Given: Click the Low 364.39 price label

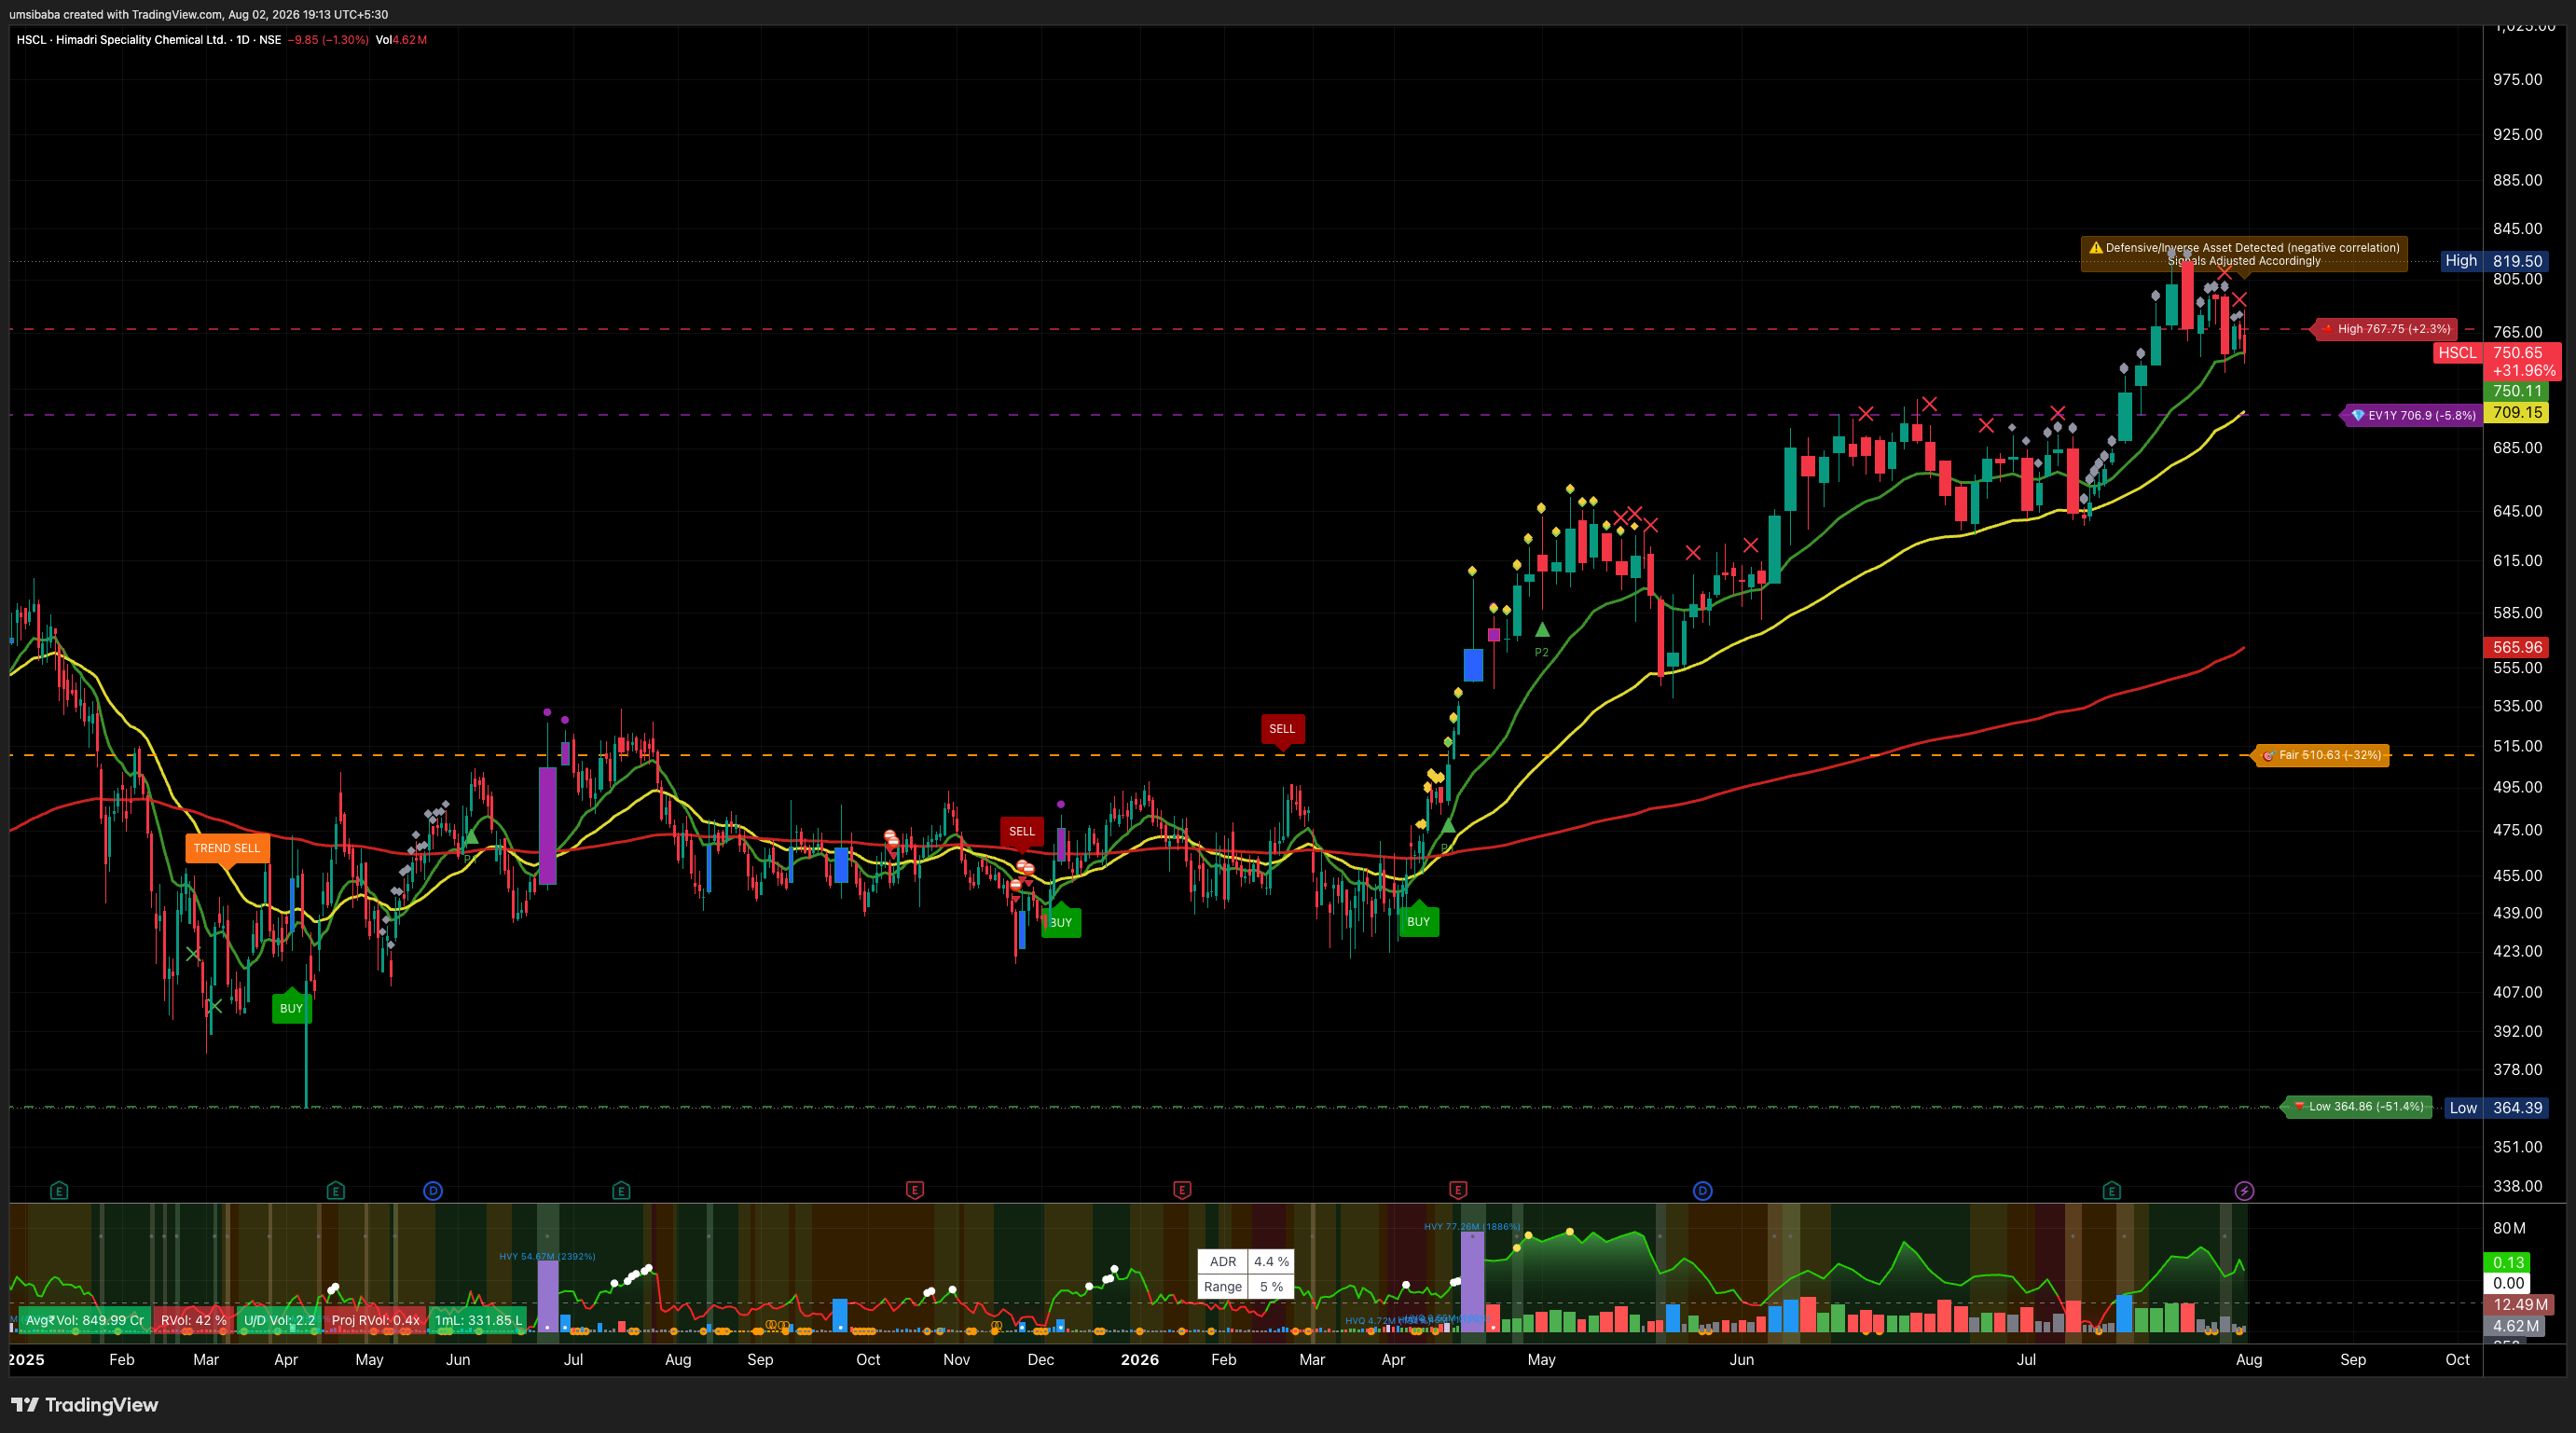Looking at the screenshot, I should click(x=2496, y=1108).
